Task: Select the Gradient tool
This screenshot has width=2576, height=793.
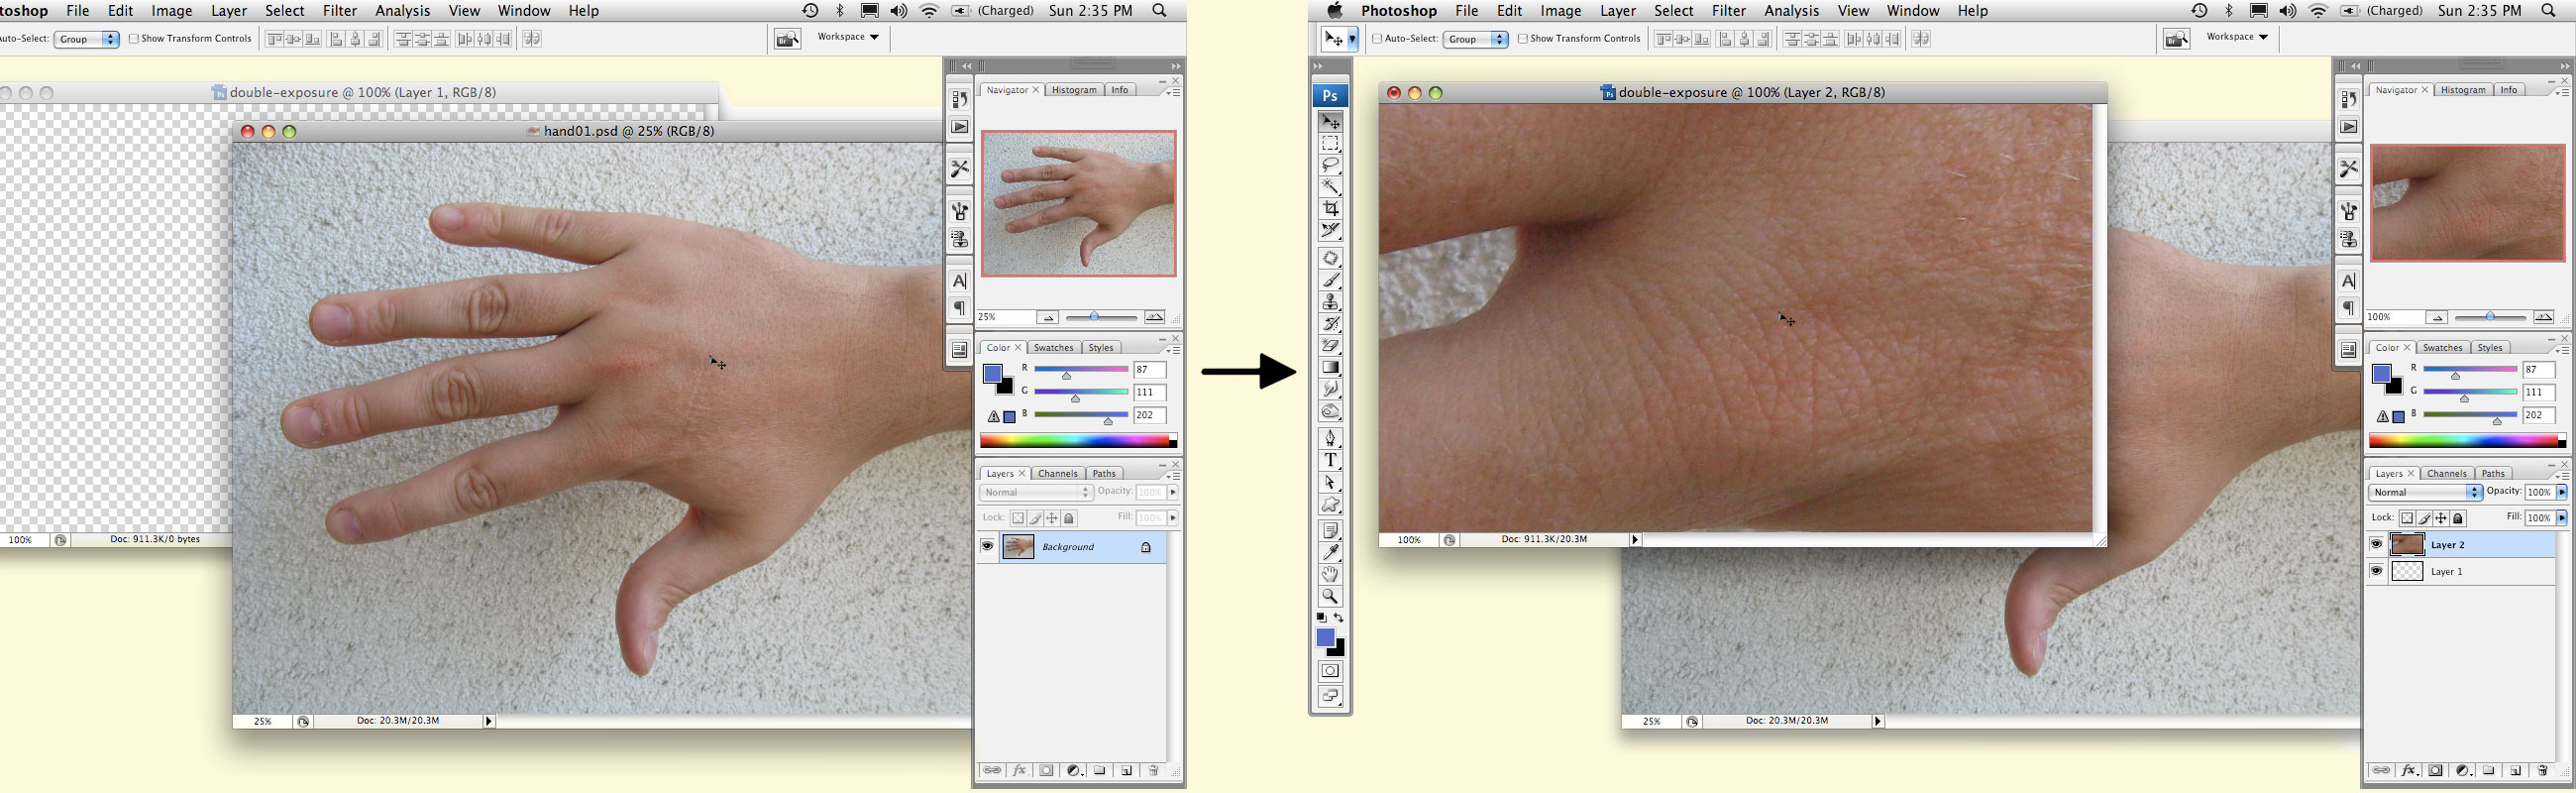Action: tap(1330, 367)
